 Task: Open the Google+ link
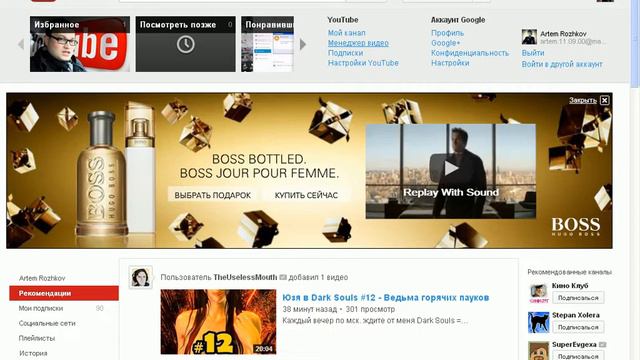coord(445,43)
